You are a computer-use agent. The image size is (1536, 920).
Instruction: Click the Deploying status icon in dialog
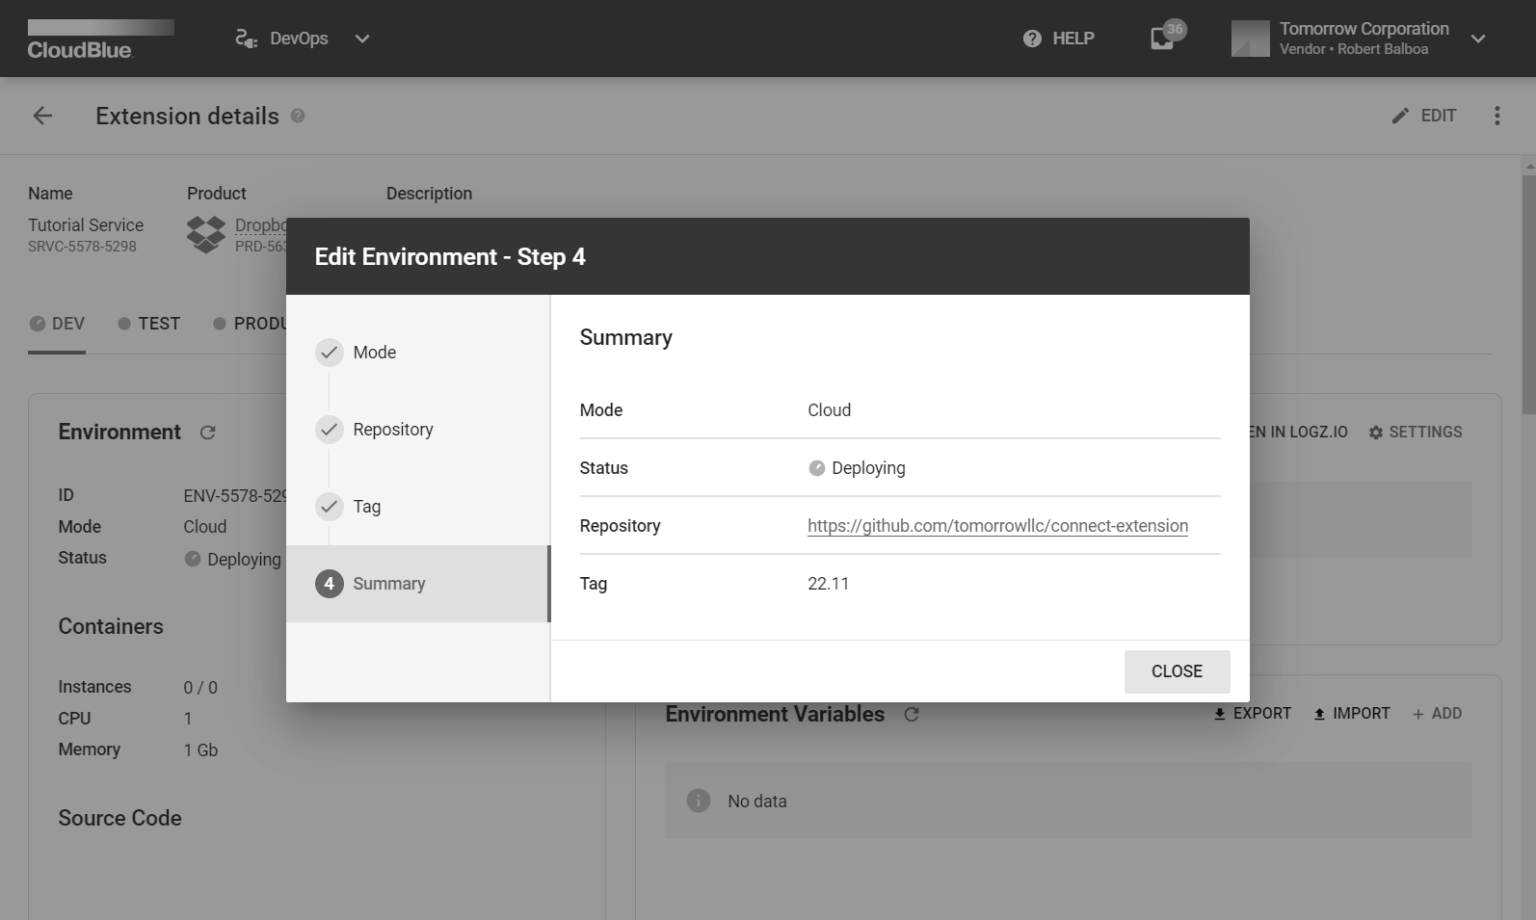coord(817,468)
